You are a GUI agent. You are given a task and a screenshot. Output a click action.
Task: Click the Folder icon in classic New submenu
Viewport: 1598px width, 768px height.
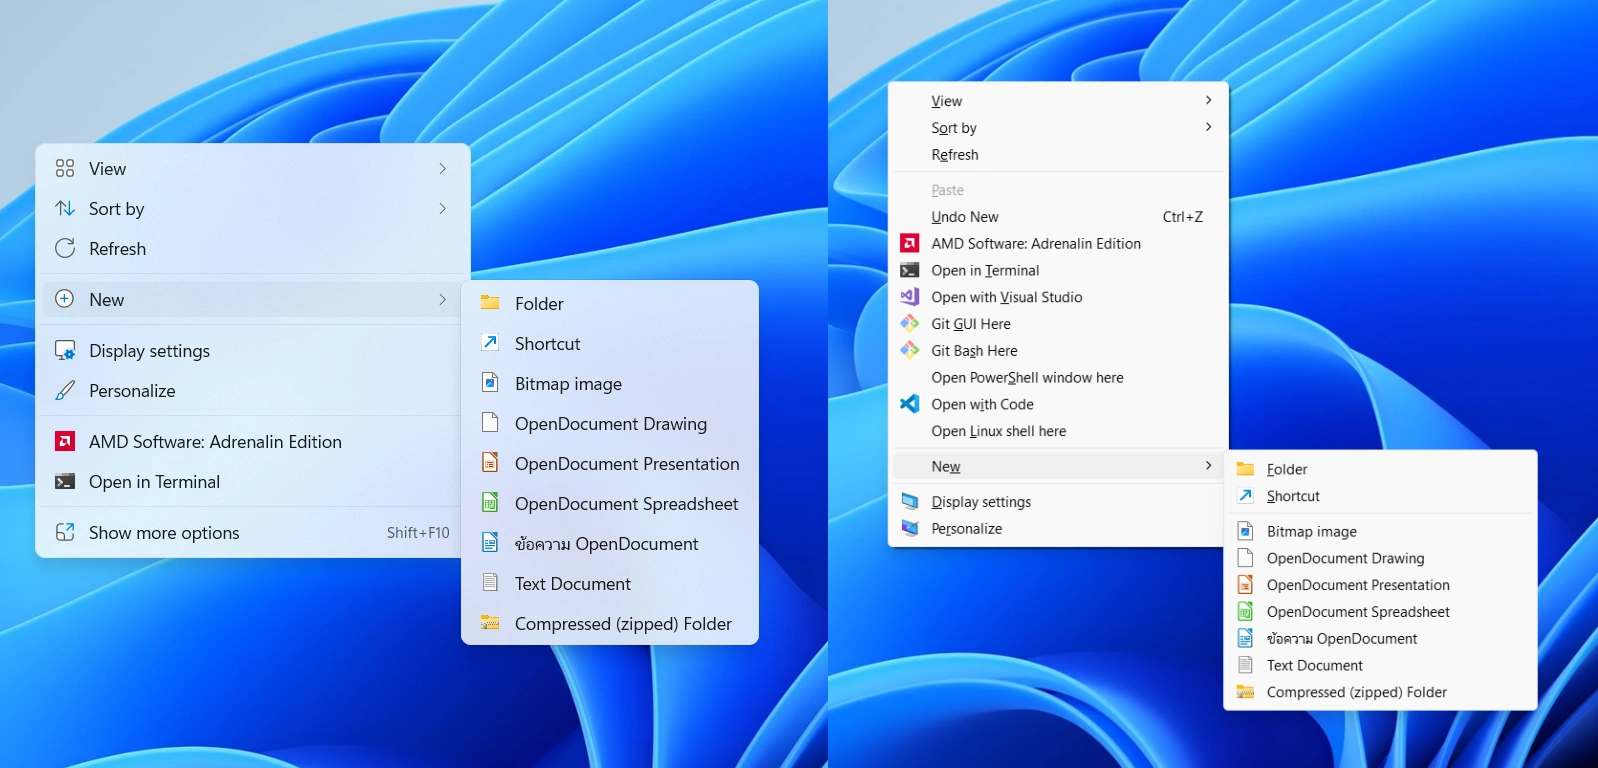click(x=1245, y=469)
